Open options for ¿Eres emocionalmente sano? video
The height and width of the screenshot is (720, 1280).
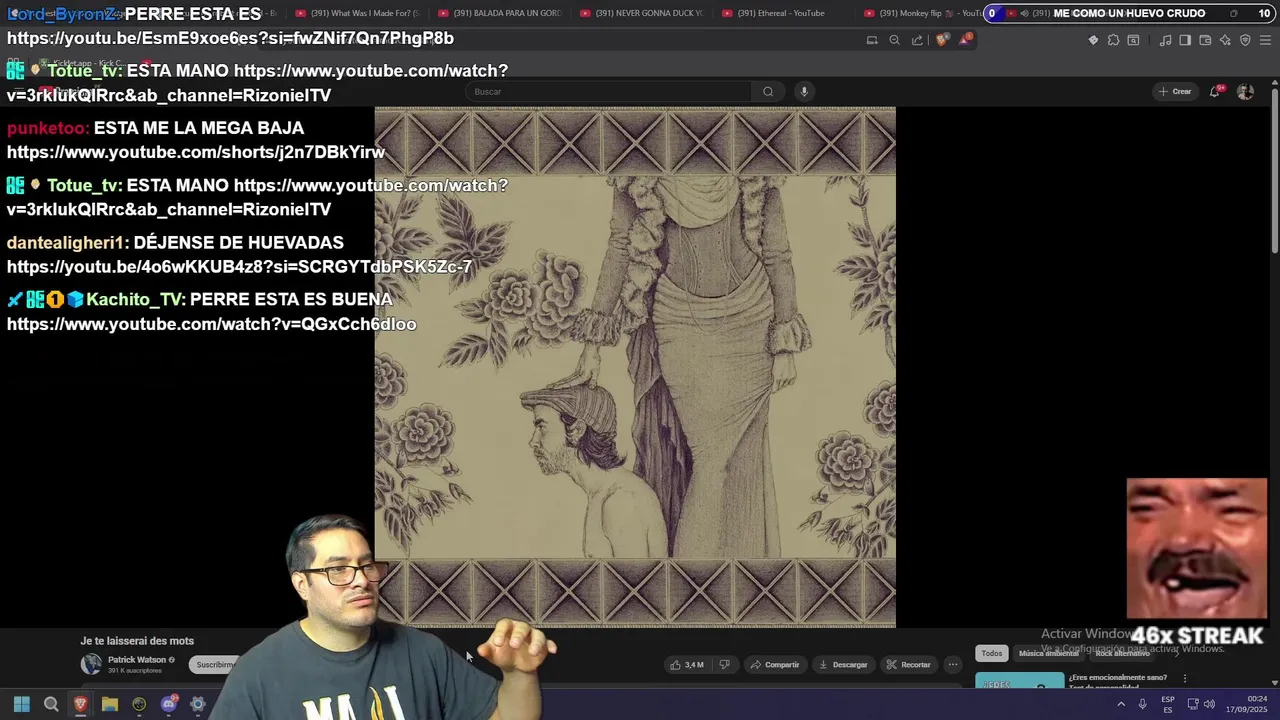point(1185,679)
